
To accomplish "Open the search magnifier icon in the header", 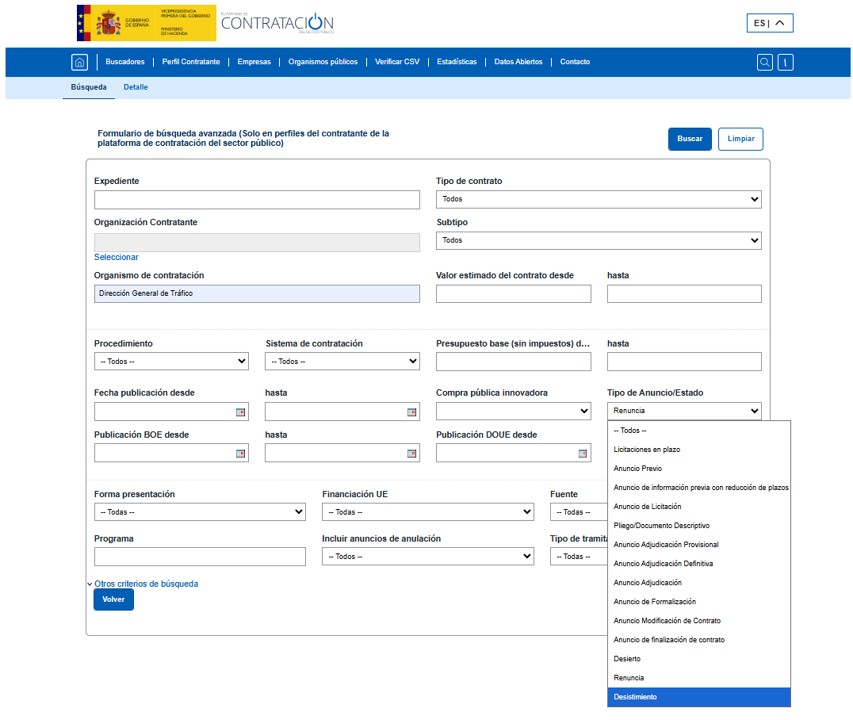I will coord(764,62).
